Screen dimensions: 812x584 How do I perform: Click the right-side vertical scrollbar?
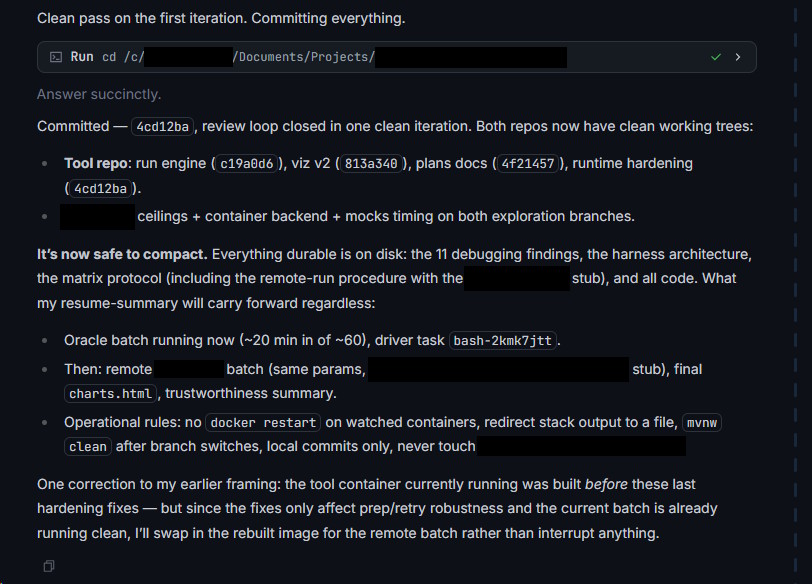click(x=795, y=292)
